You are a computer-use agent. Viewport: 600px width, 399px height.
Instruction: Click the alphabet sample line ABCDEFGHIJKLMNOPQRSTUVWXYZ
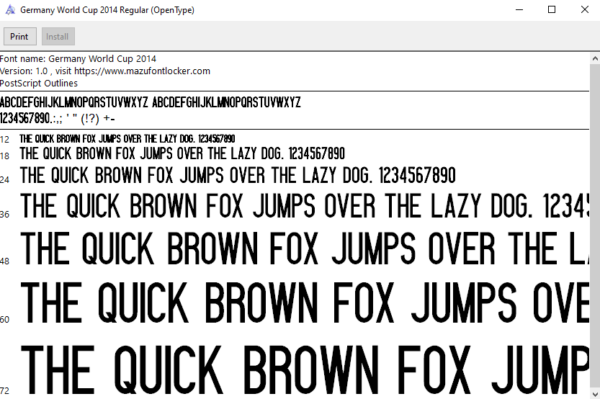click(150, 103)
